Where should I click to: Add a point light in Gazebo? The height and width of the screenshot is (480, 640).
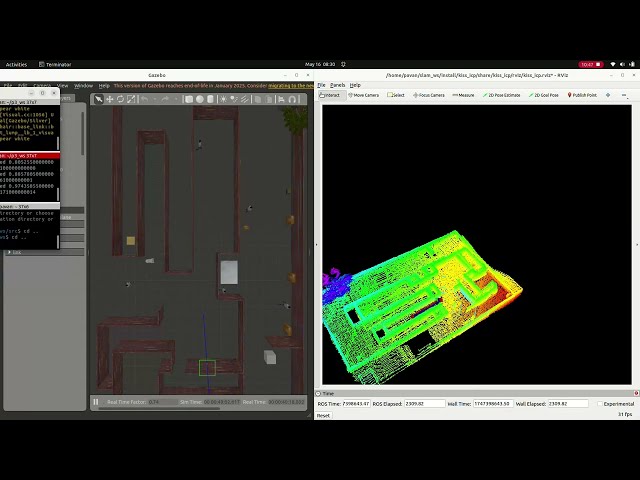coord(223,99)
